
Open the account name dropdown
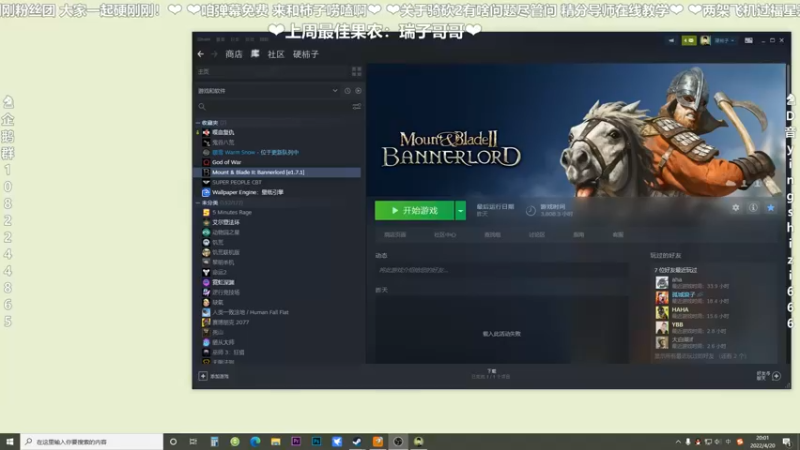pyautogui.click(x=724, y=40)
